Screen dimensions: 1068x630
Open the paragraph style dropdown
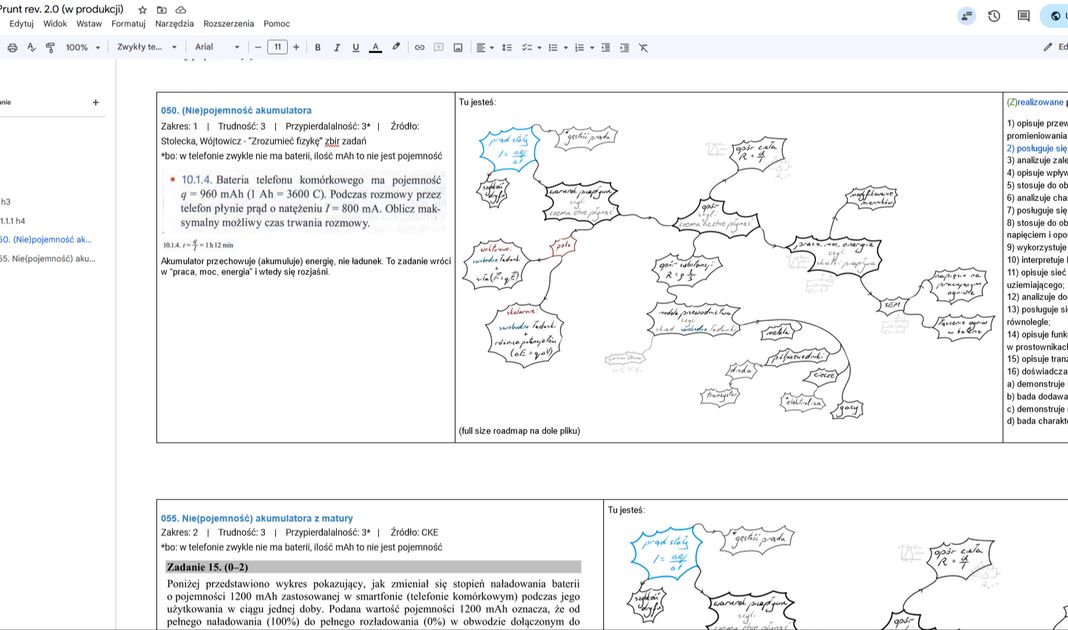146,47
